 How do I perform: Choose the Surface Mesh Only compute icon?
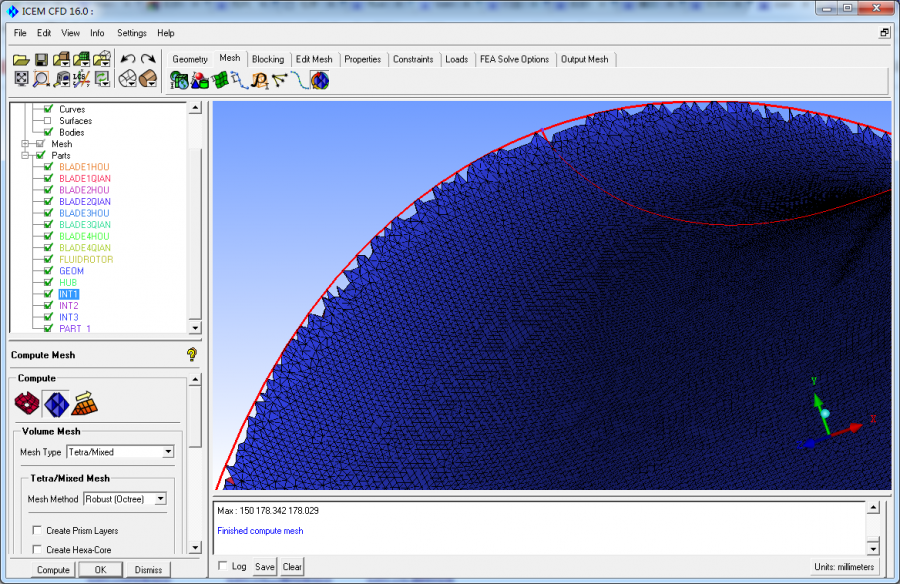point(26,404)
